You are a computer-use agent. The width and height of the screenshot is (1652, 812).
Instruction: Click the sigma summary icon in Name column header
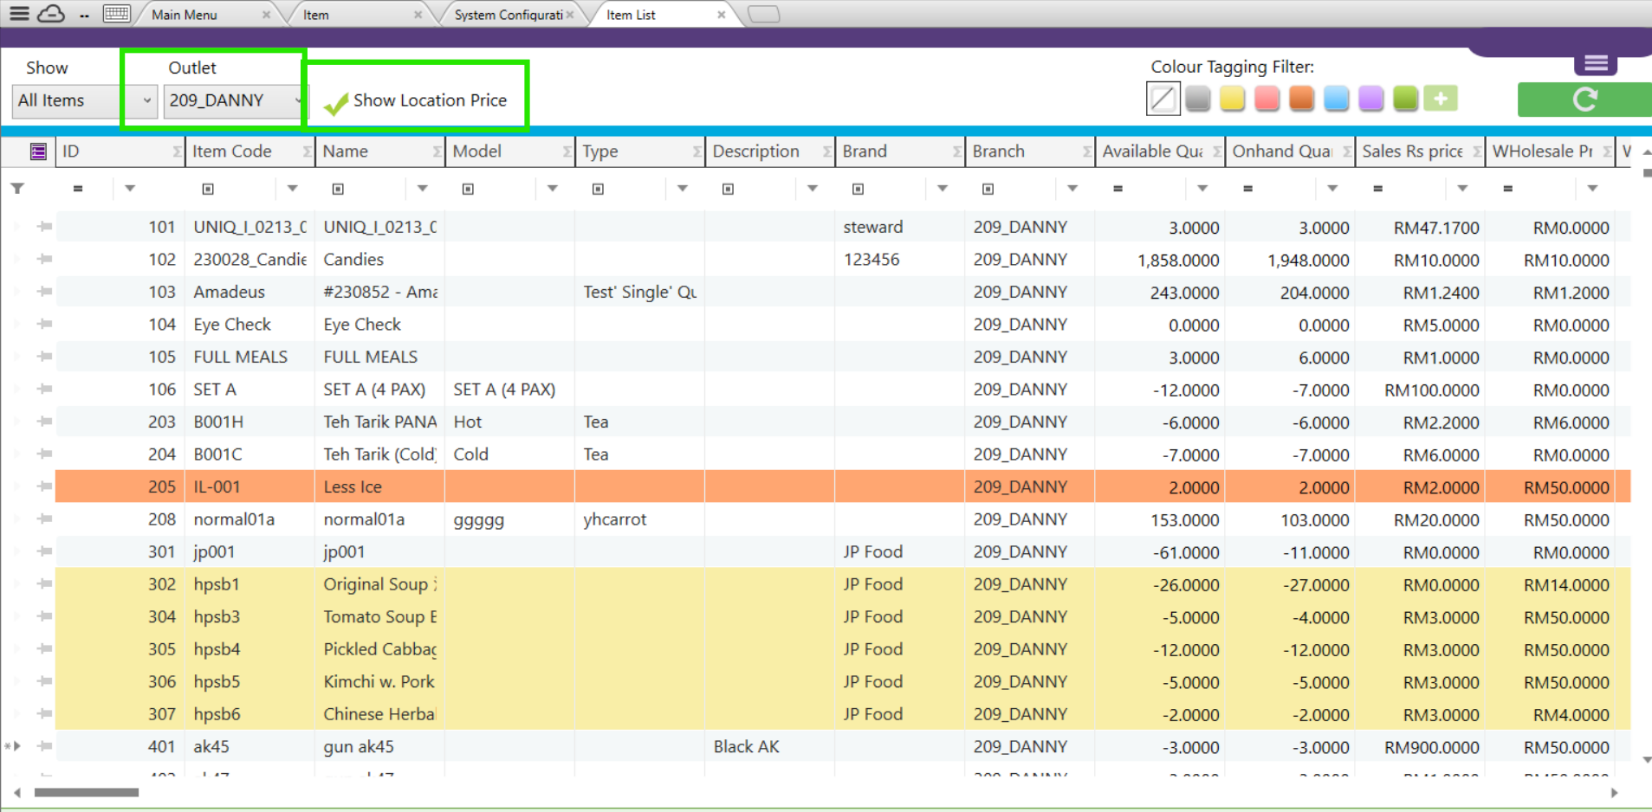pos(437,152)
